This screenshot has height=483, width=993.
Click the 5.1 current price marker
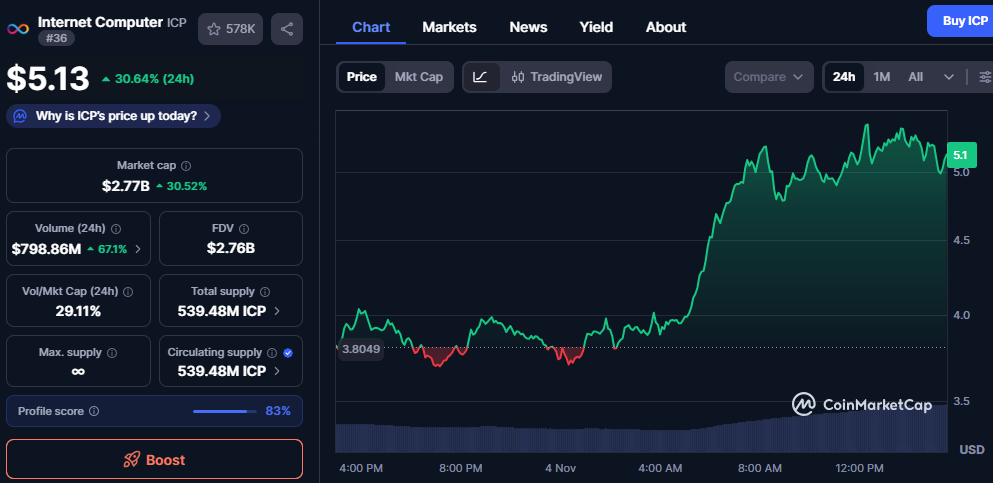pyautogui.click(x=961, y=155)
